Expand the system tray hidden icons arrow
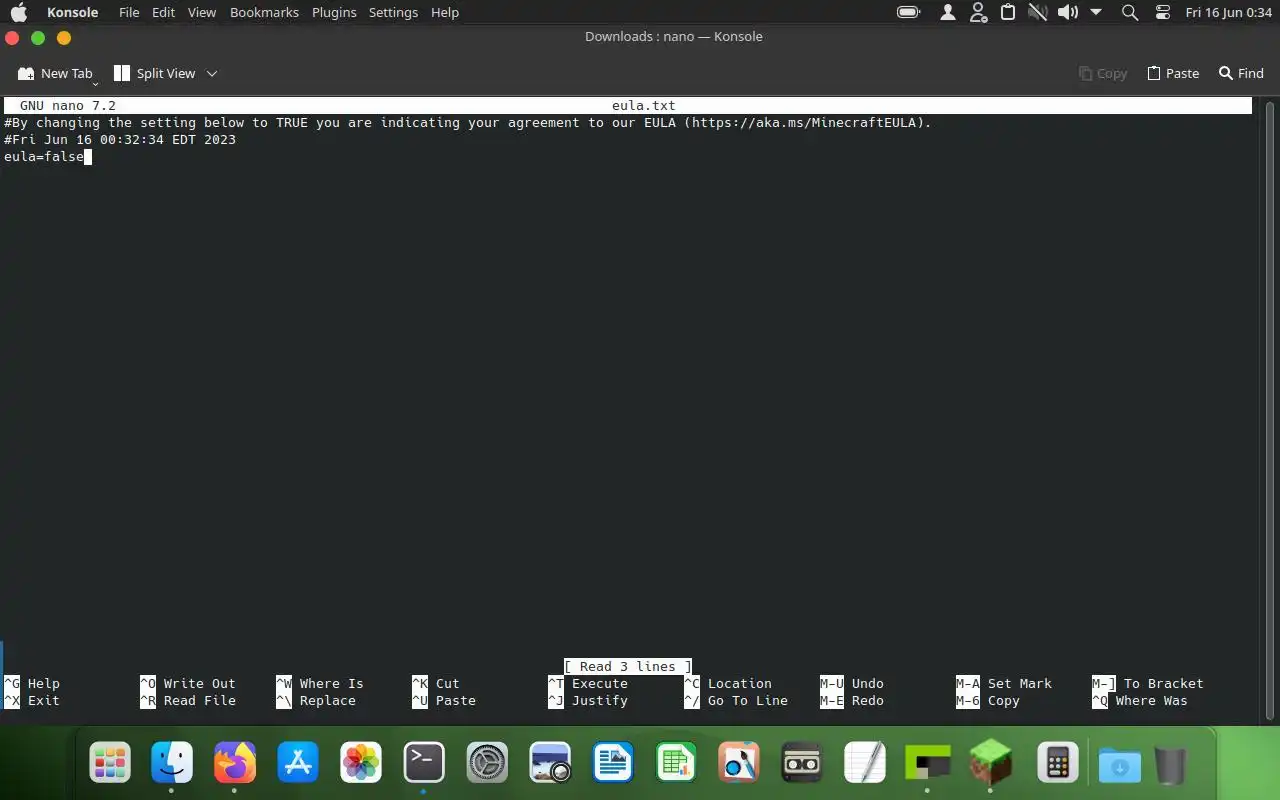 [x=1096, y=12]
